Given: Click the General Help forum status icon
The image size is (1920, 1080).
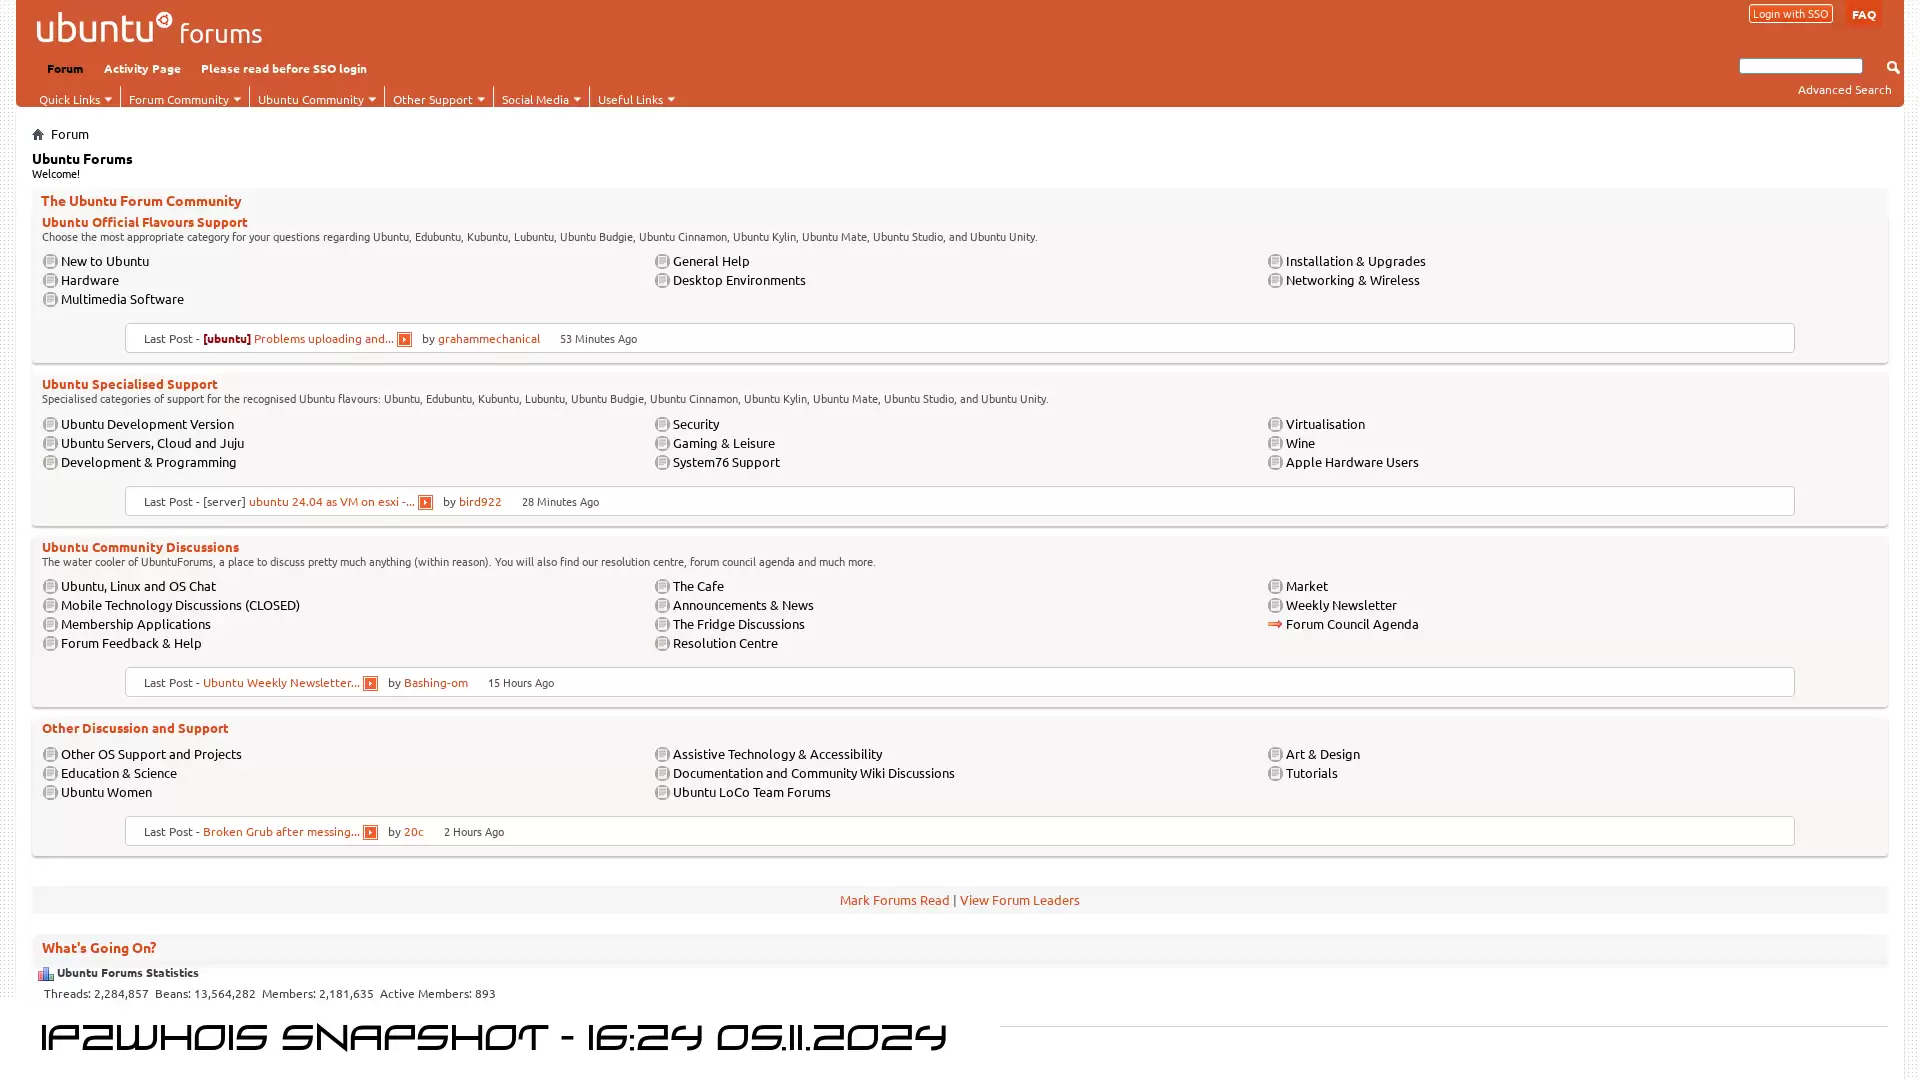Looking at the screenshot, I should [x=662, y=262].
